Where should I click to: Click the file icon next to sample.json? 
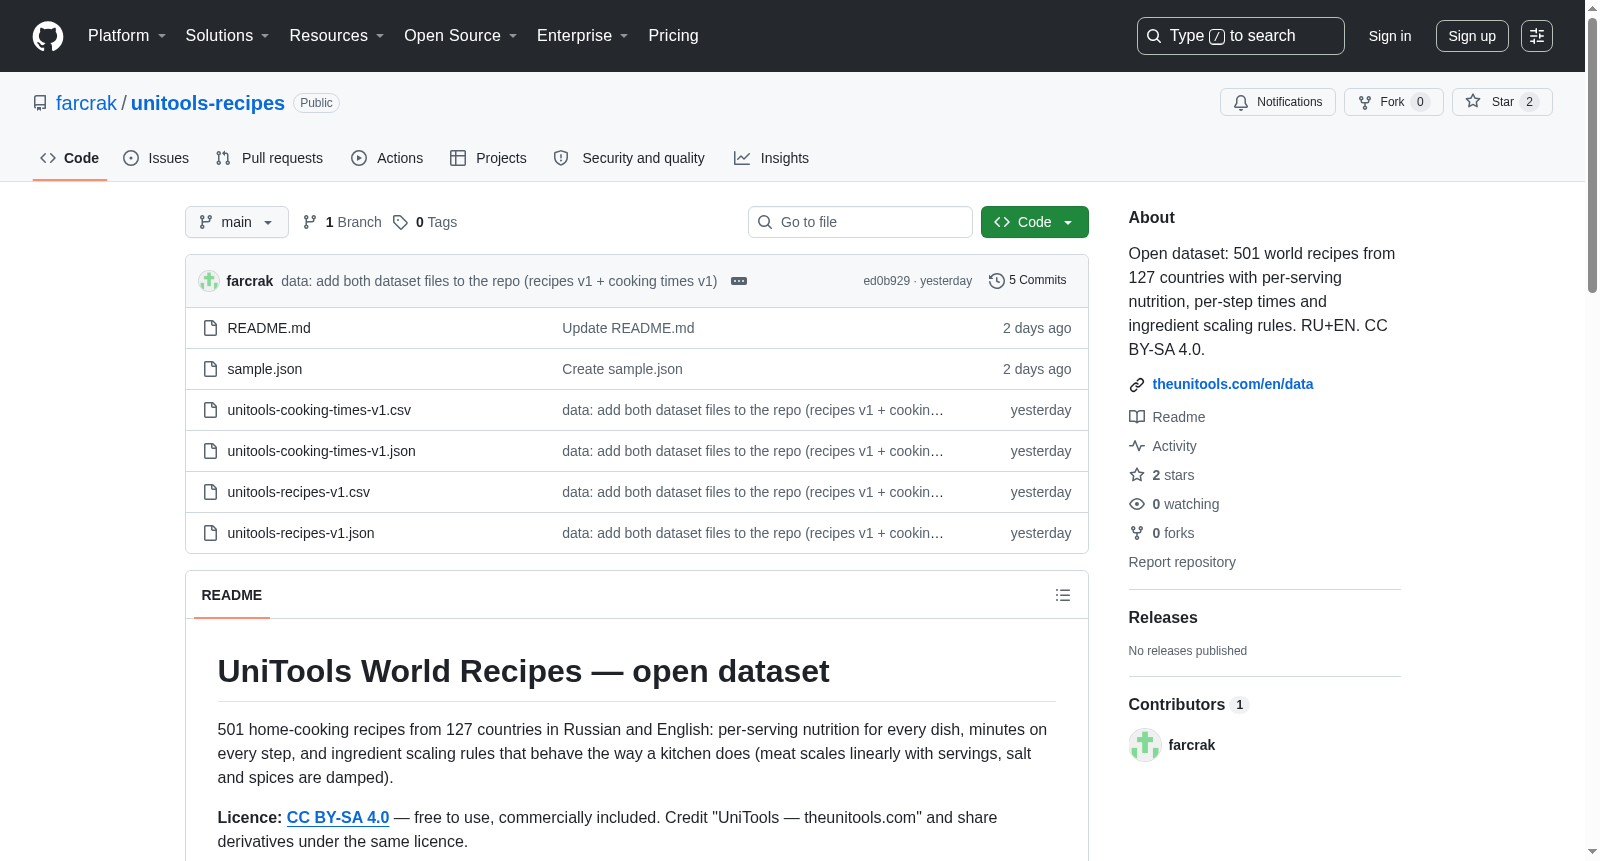coord(210,369)
